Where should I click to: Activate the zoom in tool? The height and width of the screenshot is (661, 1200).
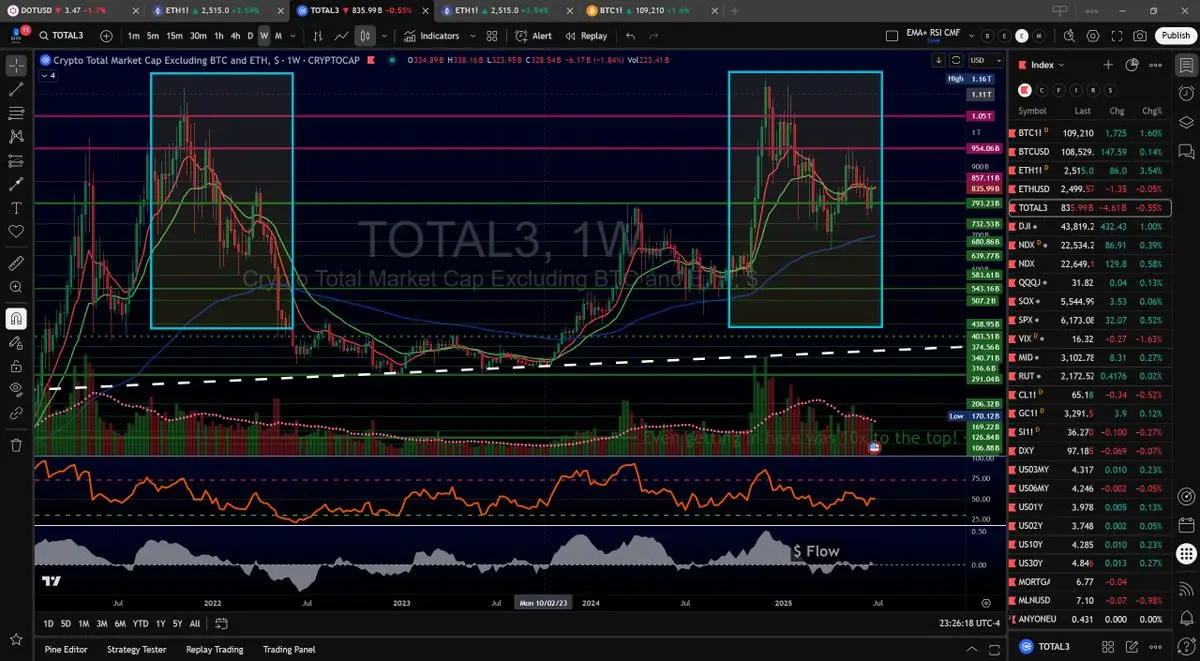(16, 287)
